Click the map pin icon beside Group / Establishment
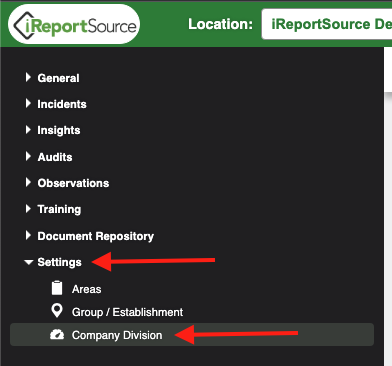 click(57, 311)
